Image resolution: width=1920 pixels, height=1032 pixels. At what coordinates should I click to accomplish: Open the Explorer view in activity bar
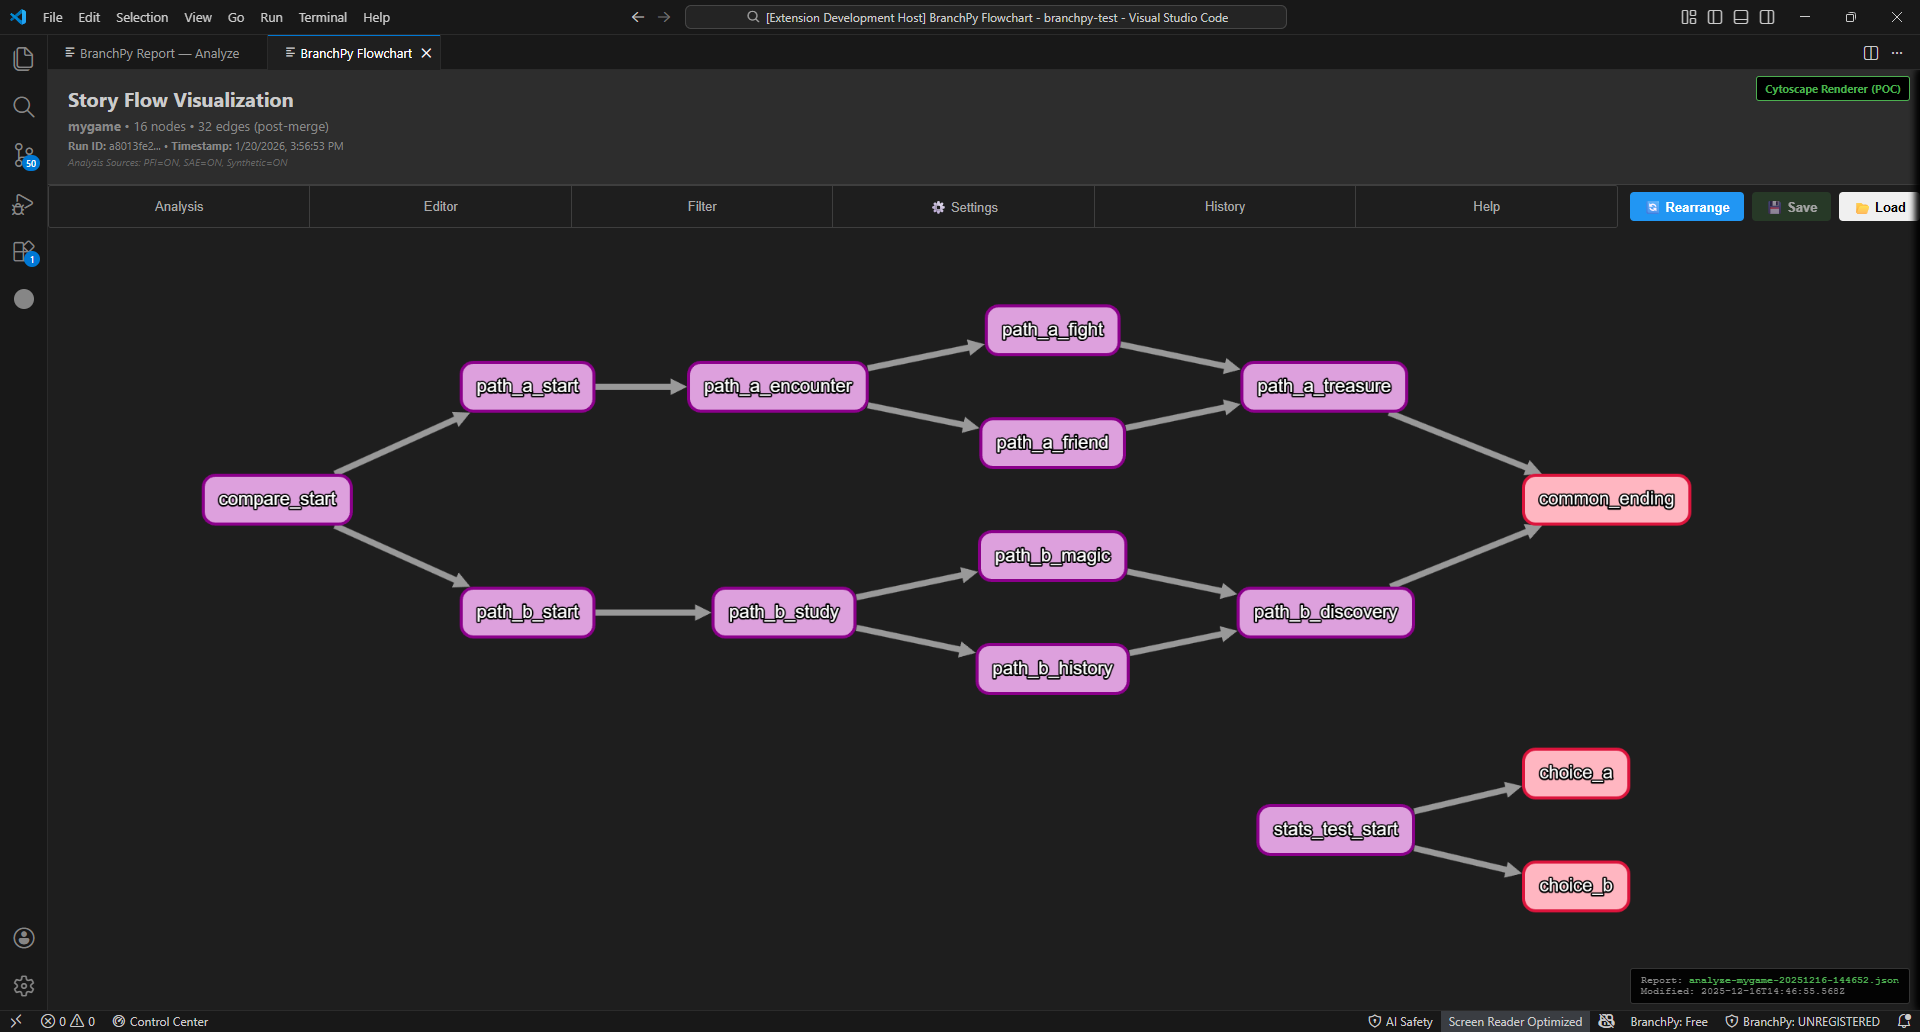[x=24, y=59]
